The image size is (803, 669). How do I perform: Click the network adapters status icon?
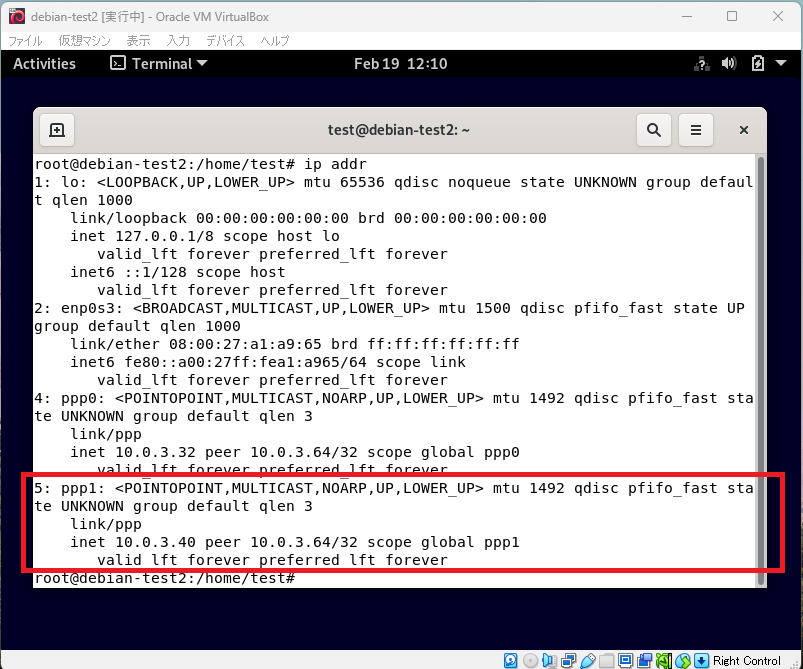coord(568,660)
